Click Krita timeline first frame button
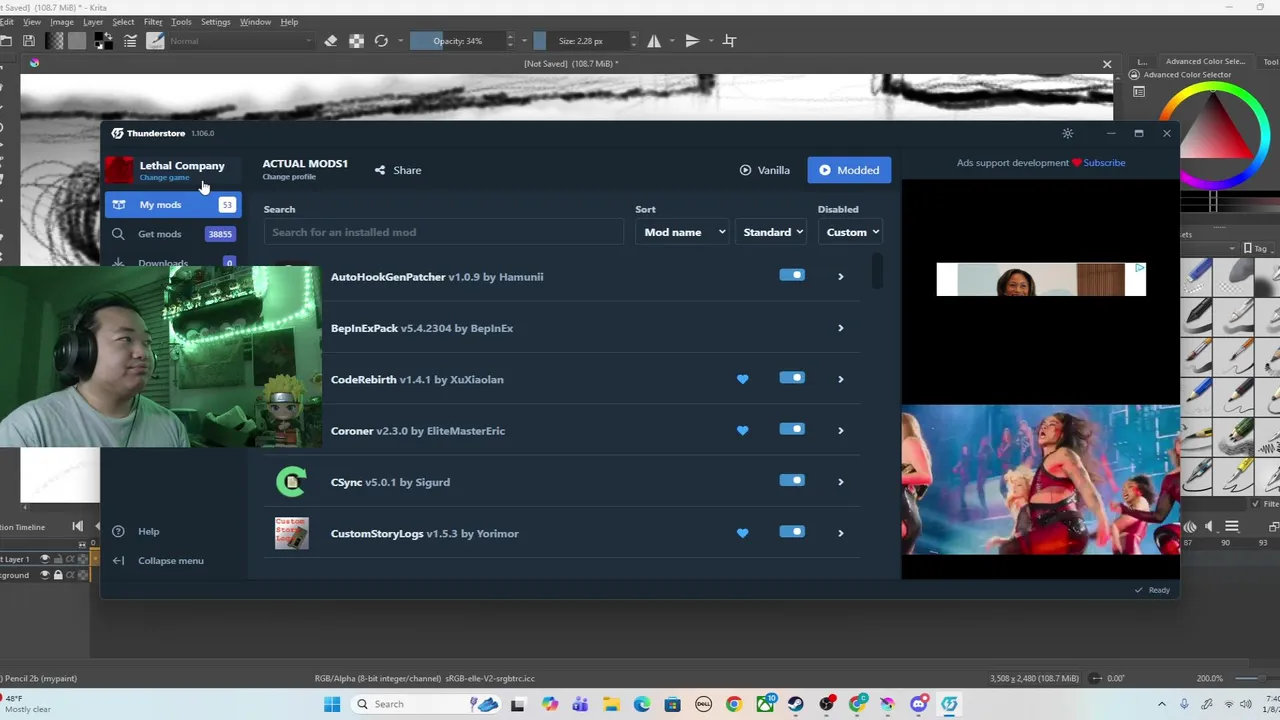Viewport: 1280px width, 720px height. 78,526
